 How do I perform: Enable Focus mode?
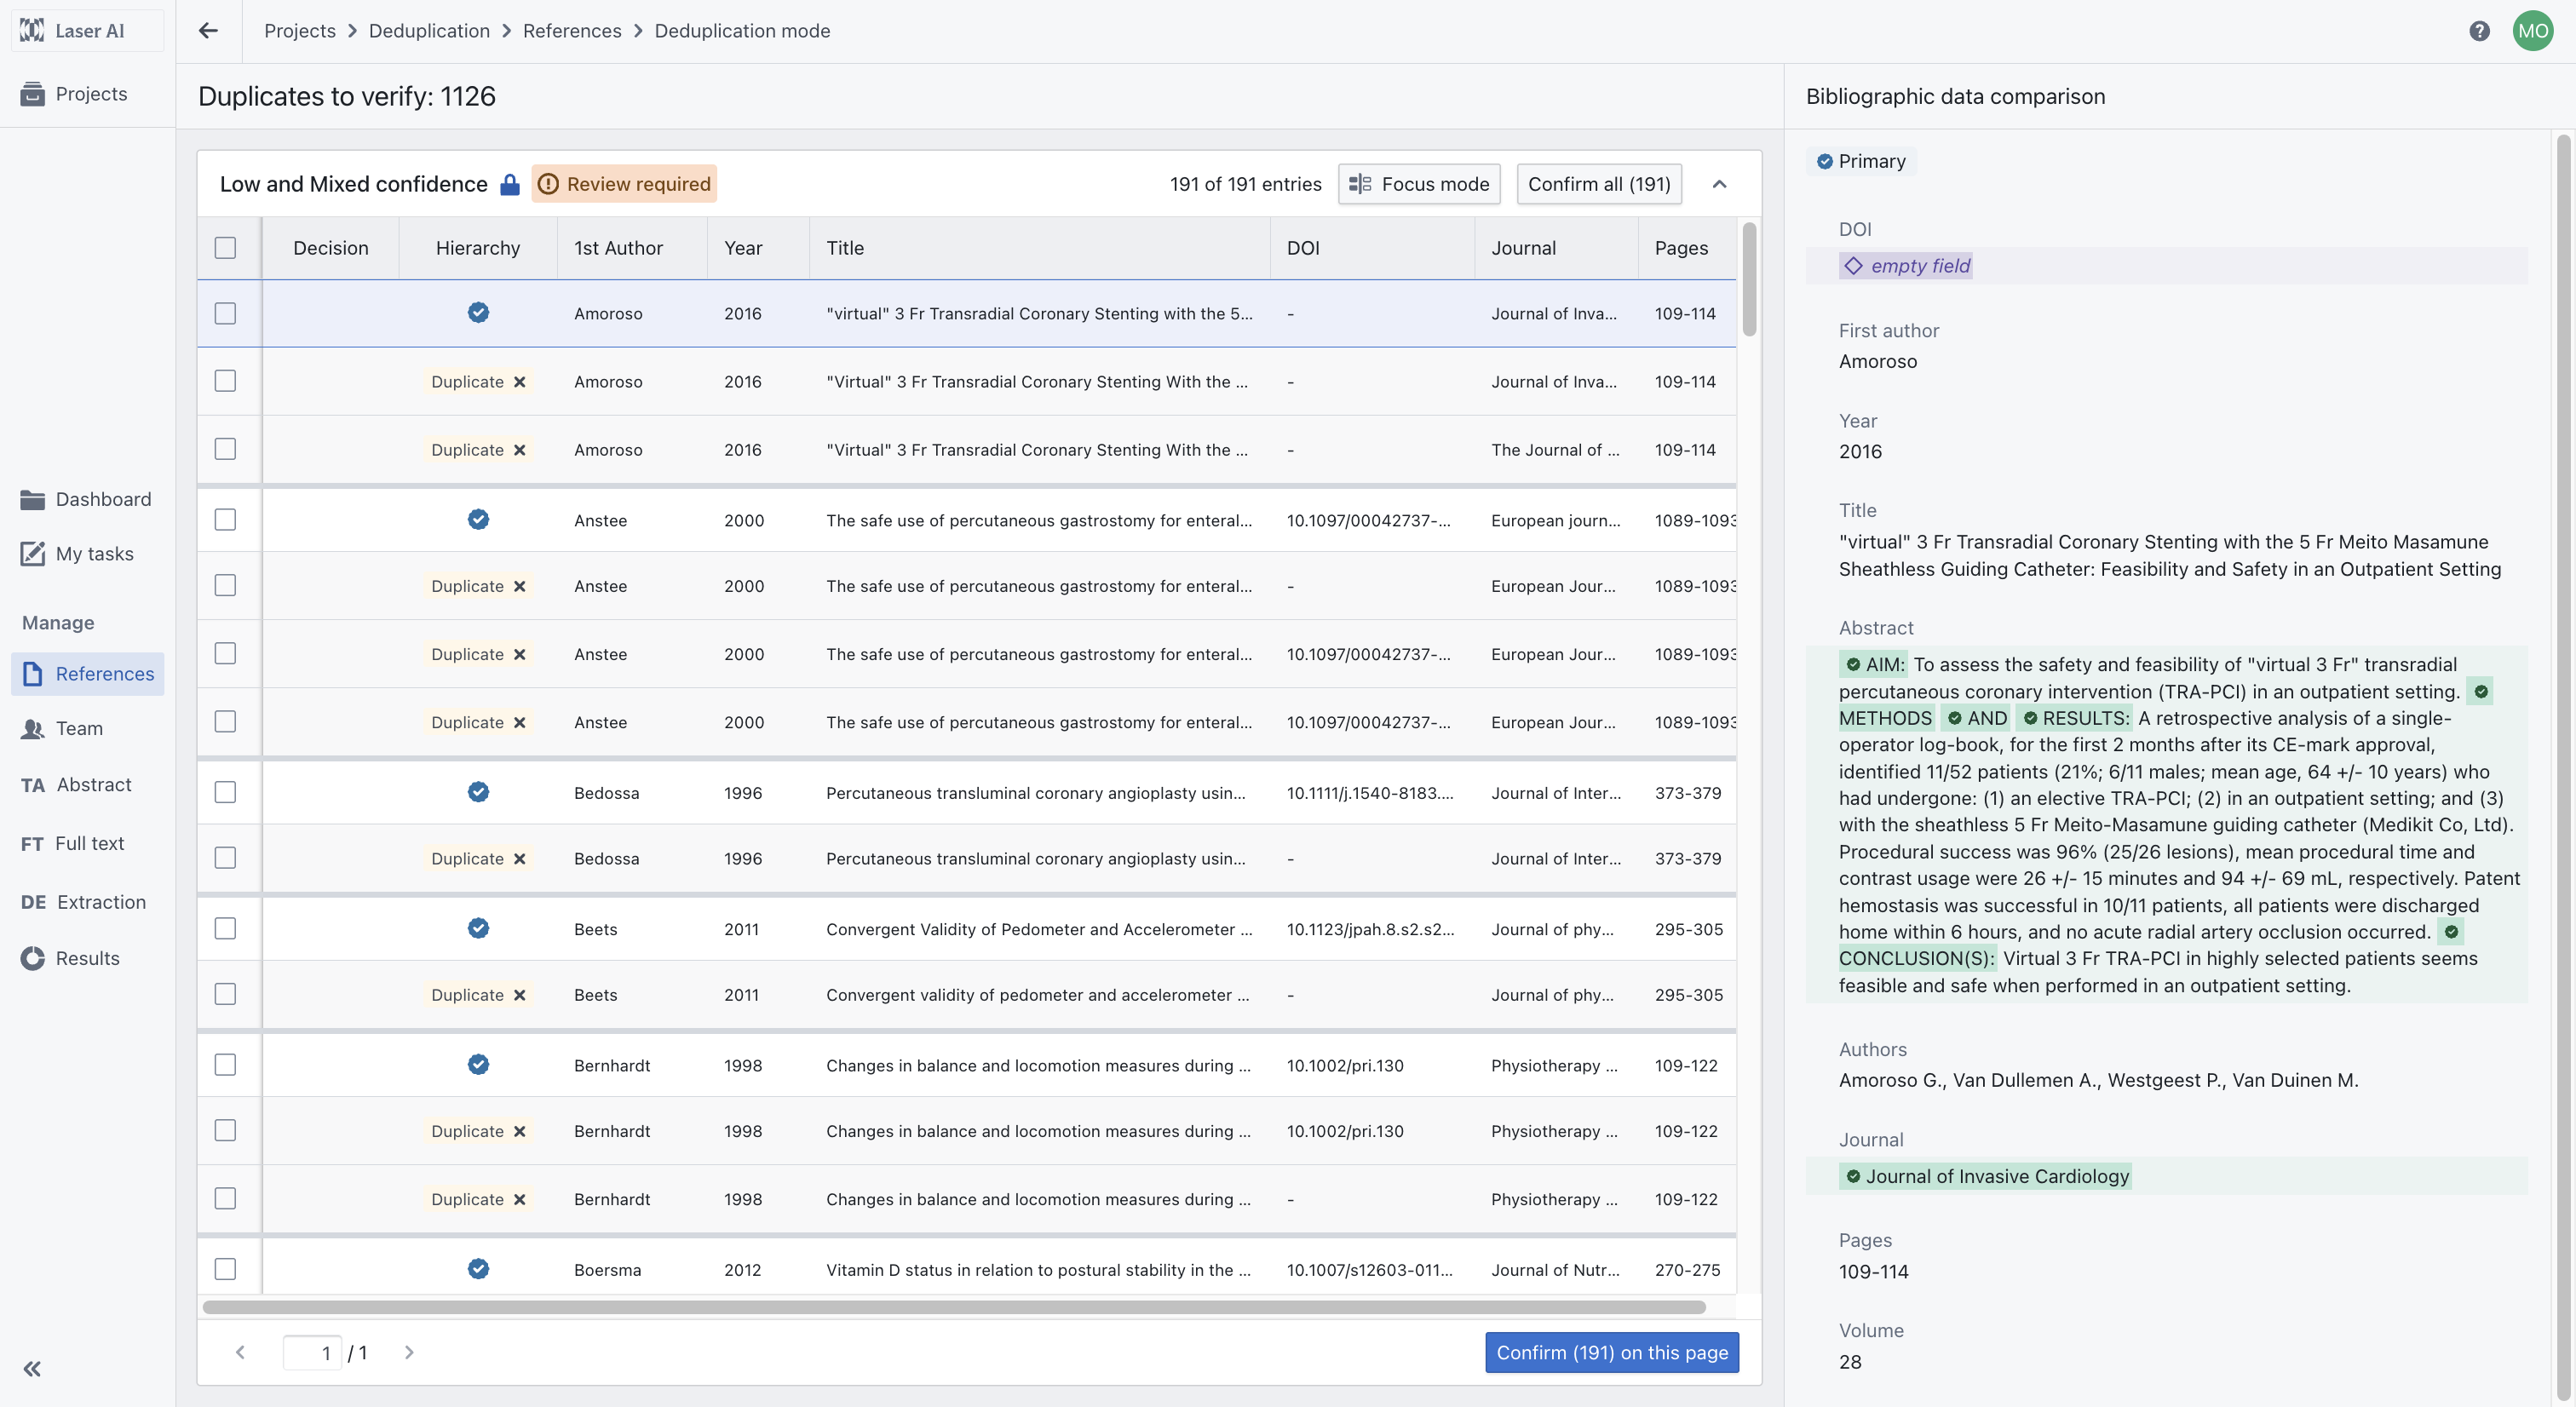click(x=1418, y=184)
